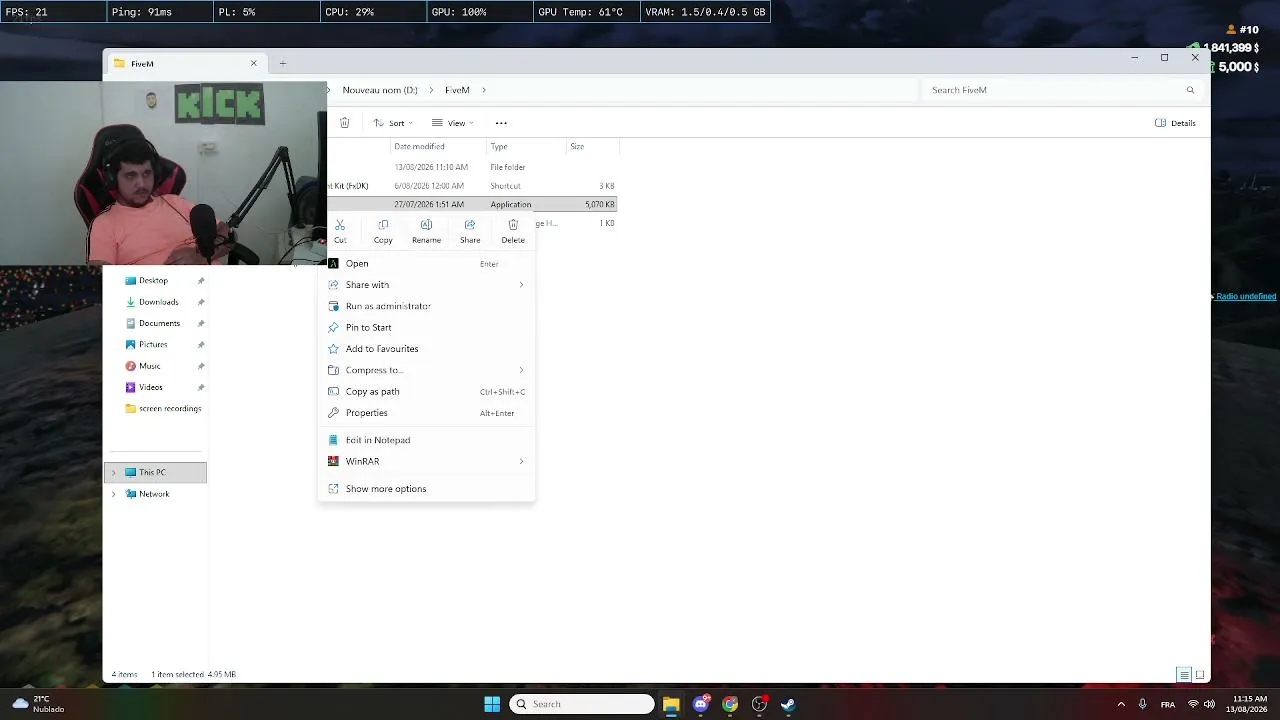
Task: Click the Delete icon in the context menu
Action: pyautogui.click(x=513, y=225)
